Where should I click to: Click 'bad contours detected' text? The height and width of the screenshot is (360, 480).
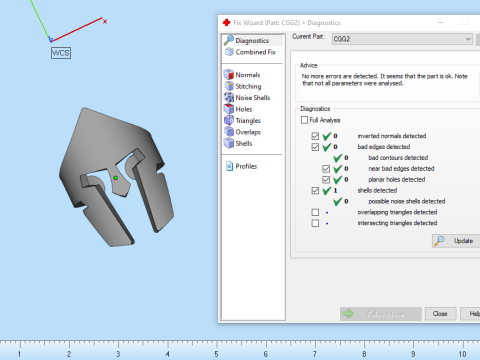398,158
